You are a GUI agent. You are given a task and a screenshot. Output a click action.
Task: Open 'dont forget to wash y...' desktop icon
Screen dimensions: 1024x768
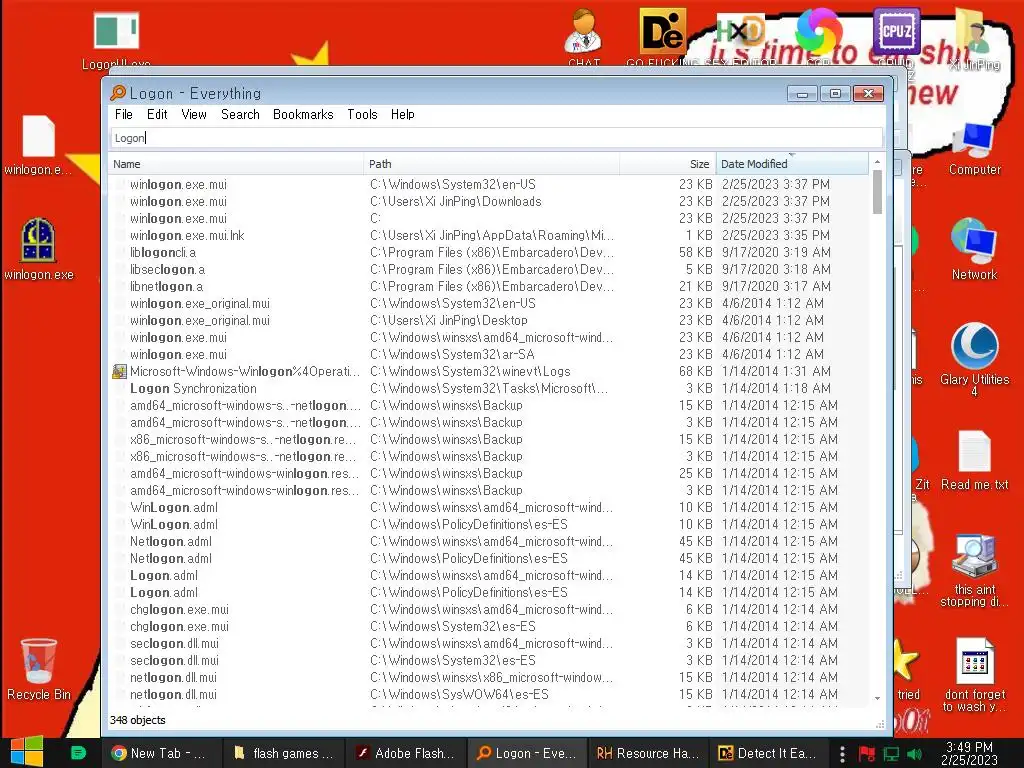click(x=974, y=675)
